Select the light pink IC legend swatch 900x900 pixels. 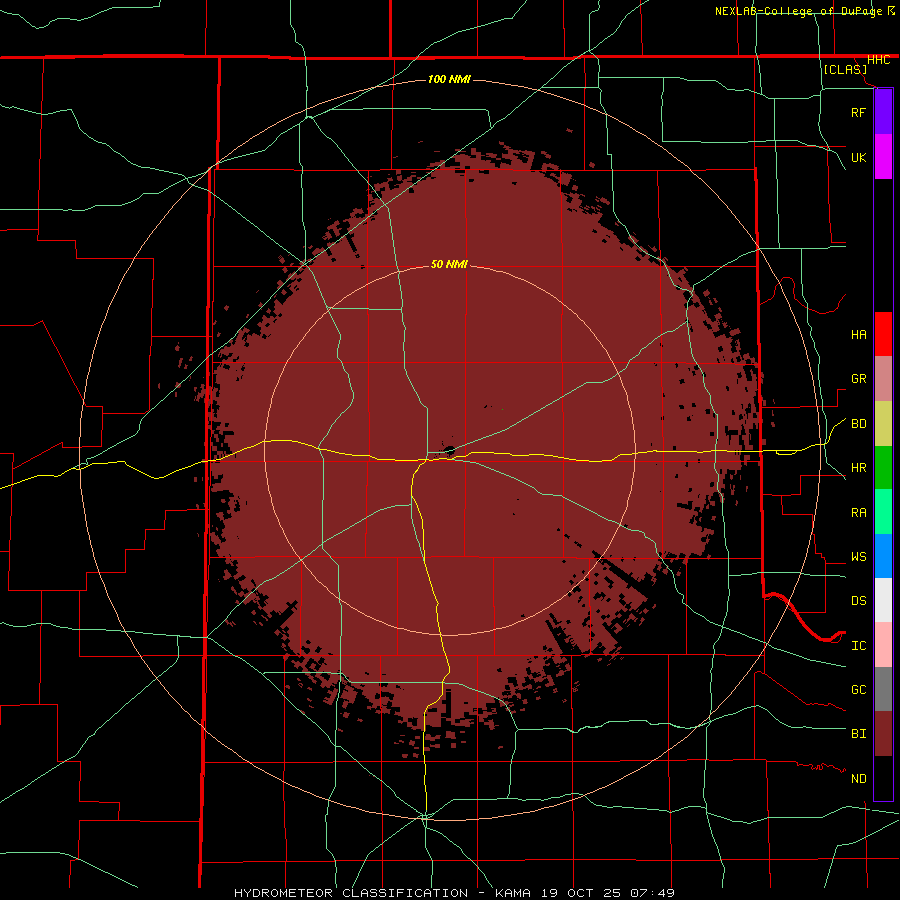[883, 645]
